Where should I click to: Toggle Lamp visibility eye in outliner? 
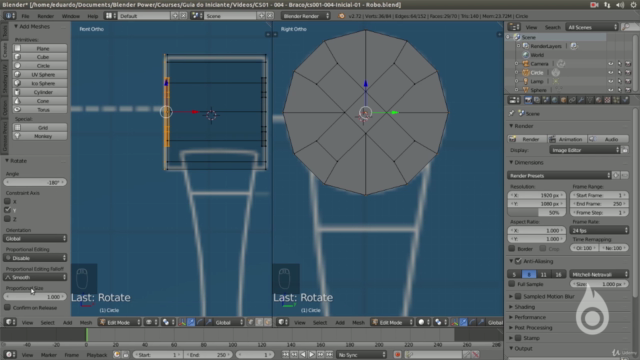(x=611, y=81)
